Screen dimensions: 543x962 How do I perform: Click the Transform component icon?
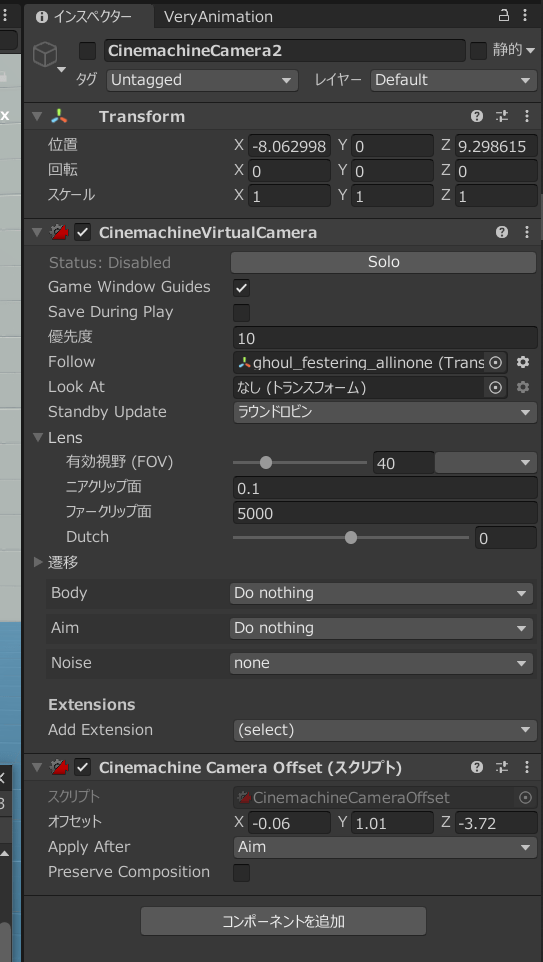pyautogui.click(x=60, y=117)
